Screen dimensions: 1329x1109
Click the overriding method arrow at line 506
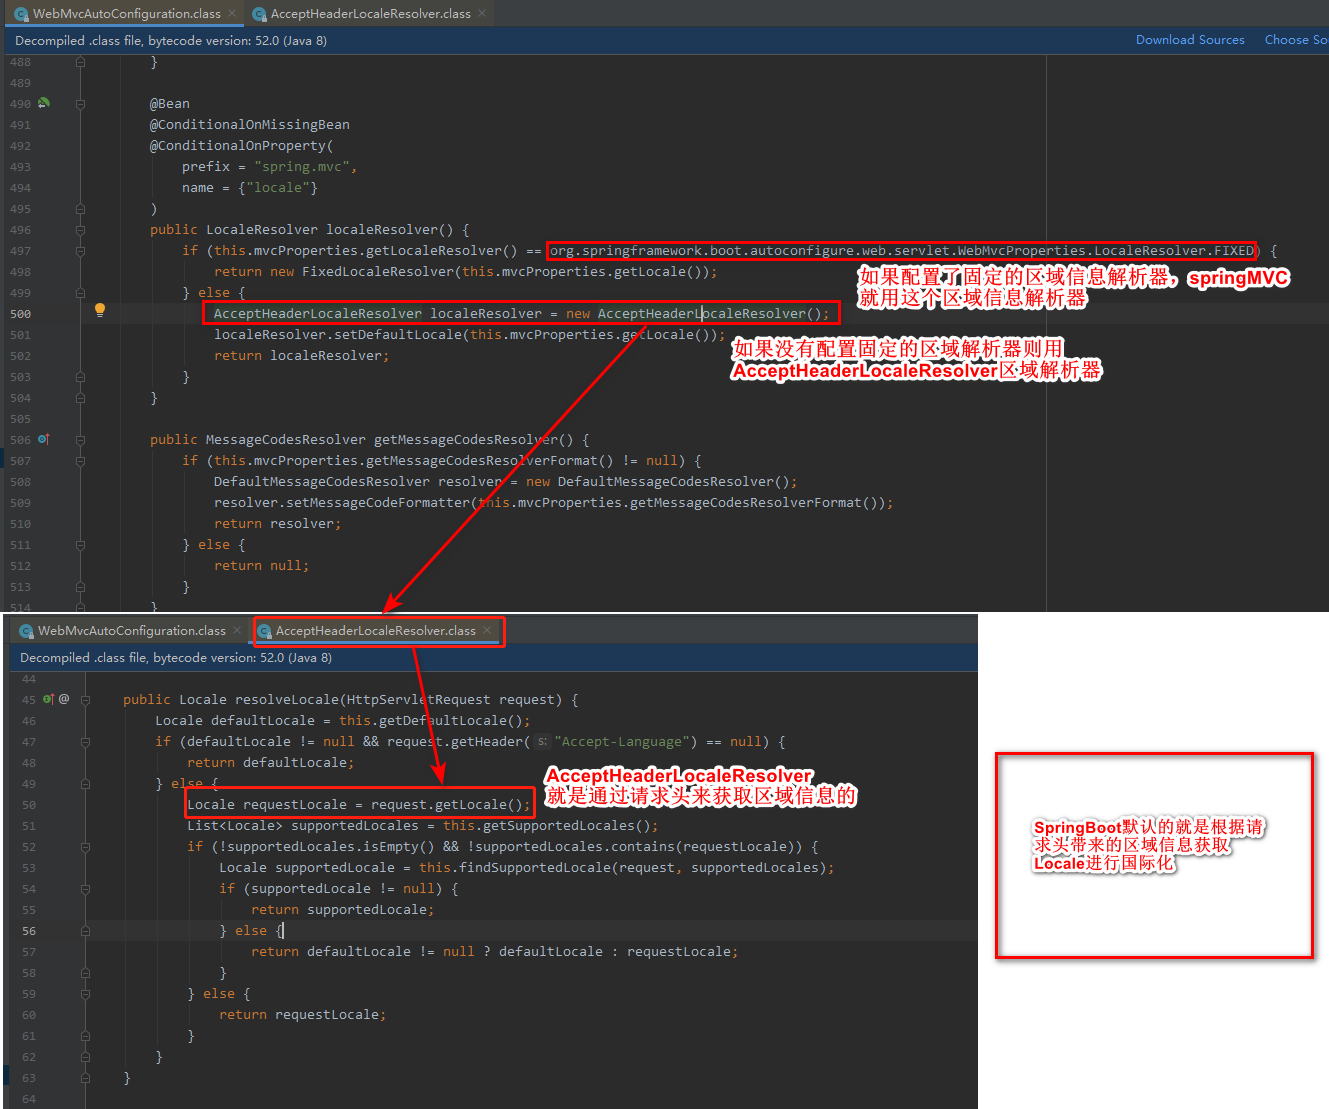click(41, 439)
